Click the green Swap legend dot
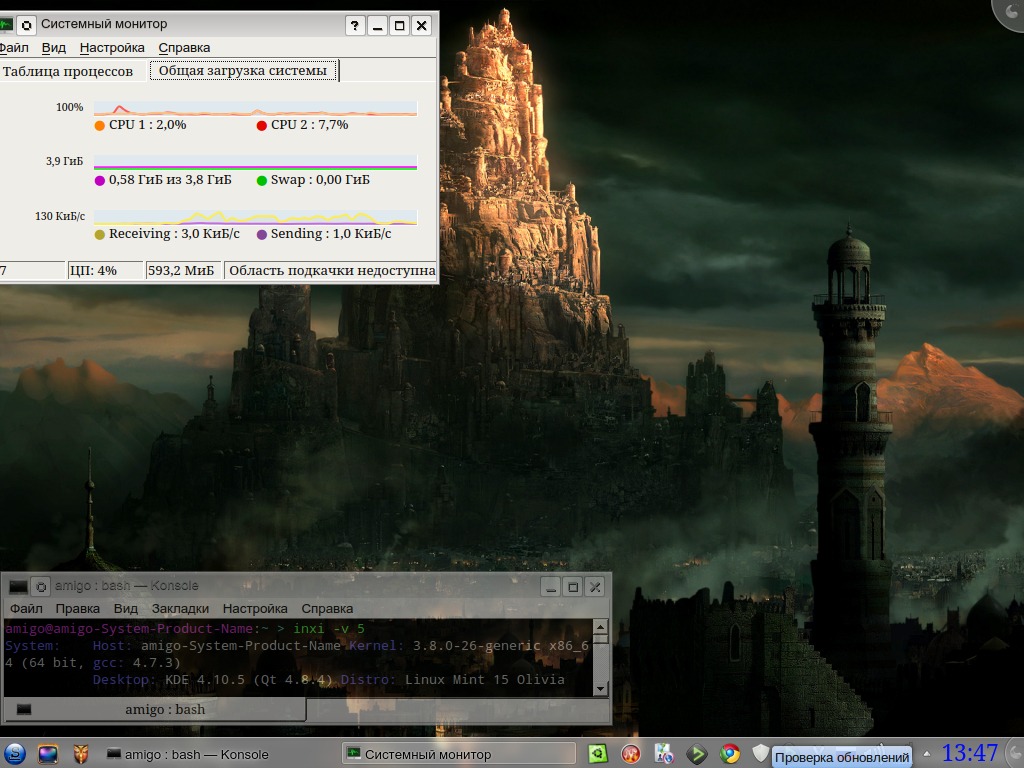Screen dimensions: 1024x768 click(262, 180)
